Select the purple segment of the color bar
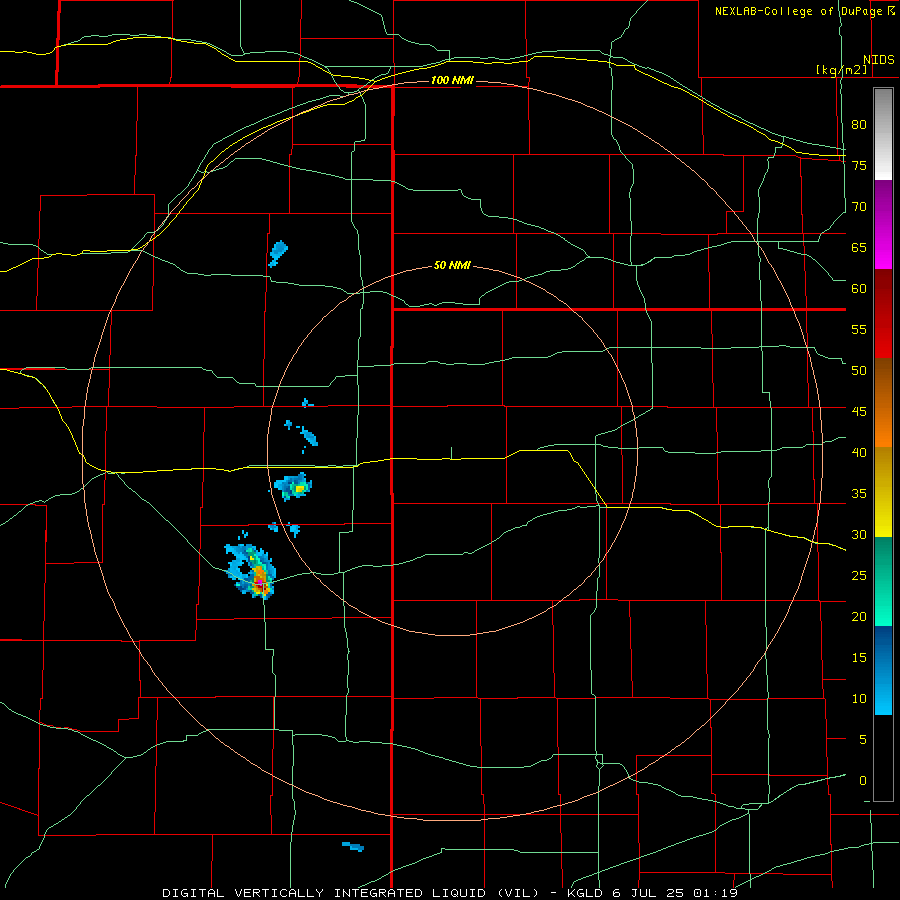 [883, 224]
